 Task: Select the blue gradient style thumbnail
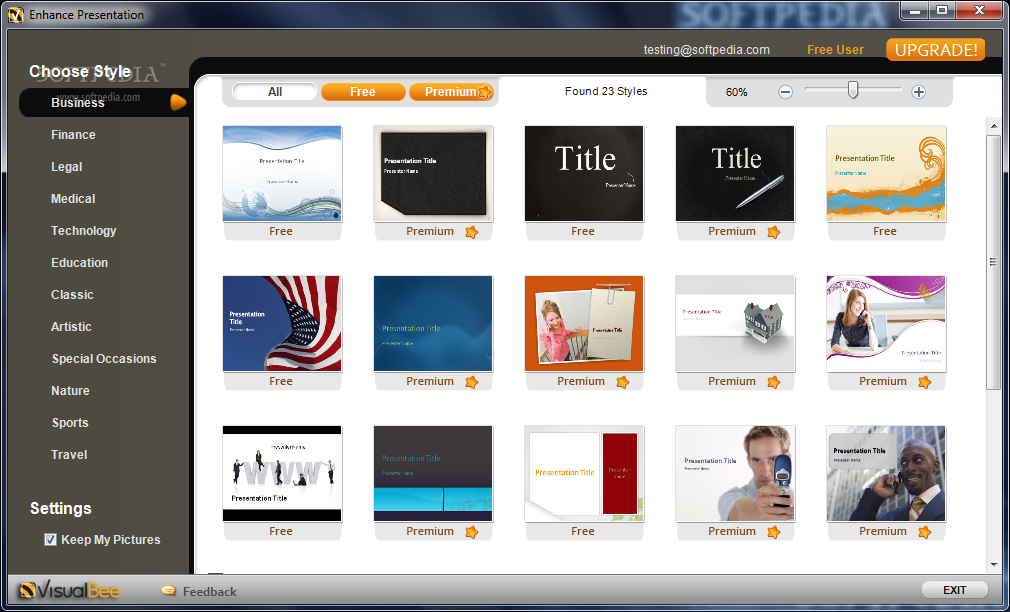point(433,323)
